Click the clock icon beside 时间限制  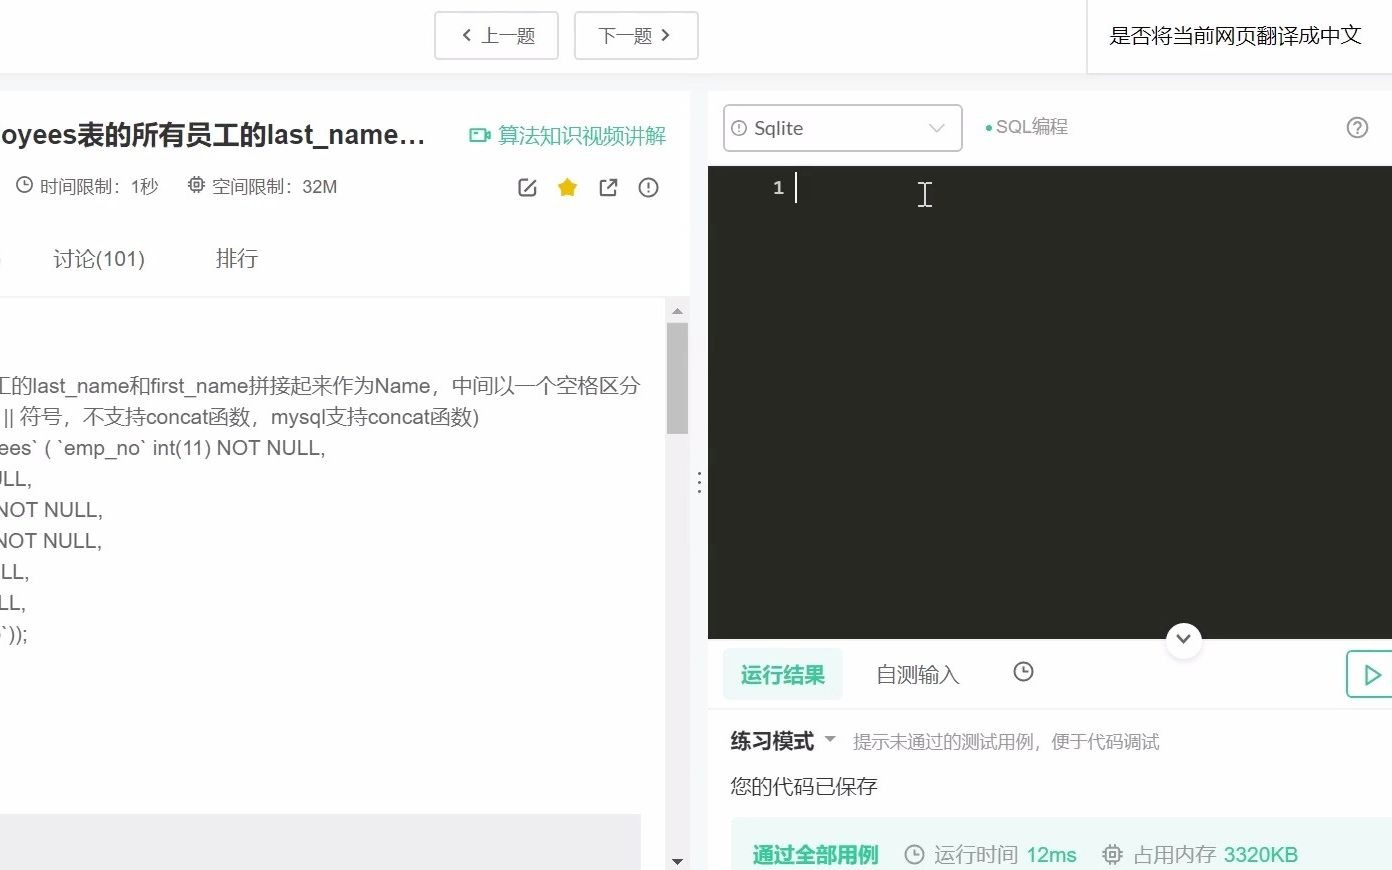pyautogui.click(x=24, y=186)
